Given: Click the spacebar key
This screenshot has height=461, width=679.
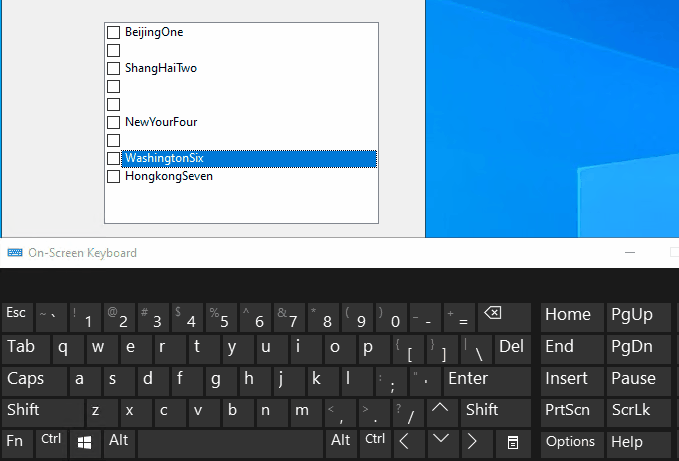Looking at the screenshot, I should click(230, 443).
